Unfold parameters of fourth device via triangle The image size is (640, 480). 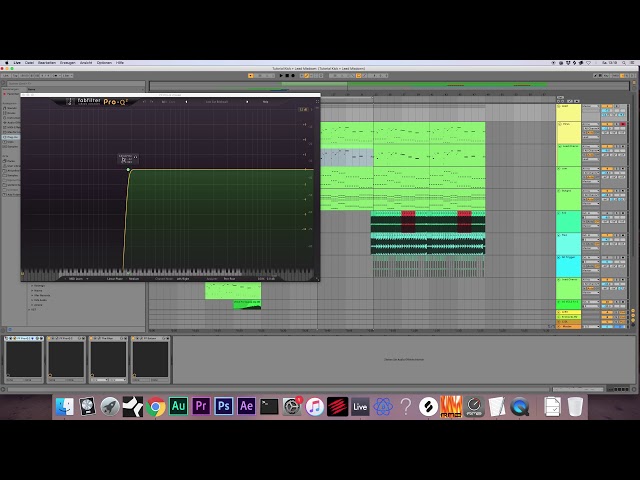pos(138,338)
